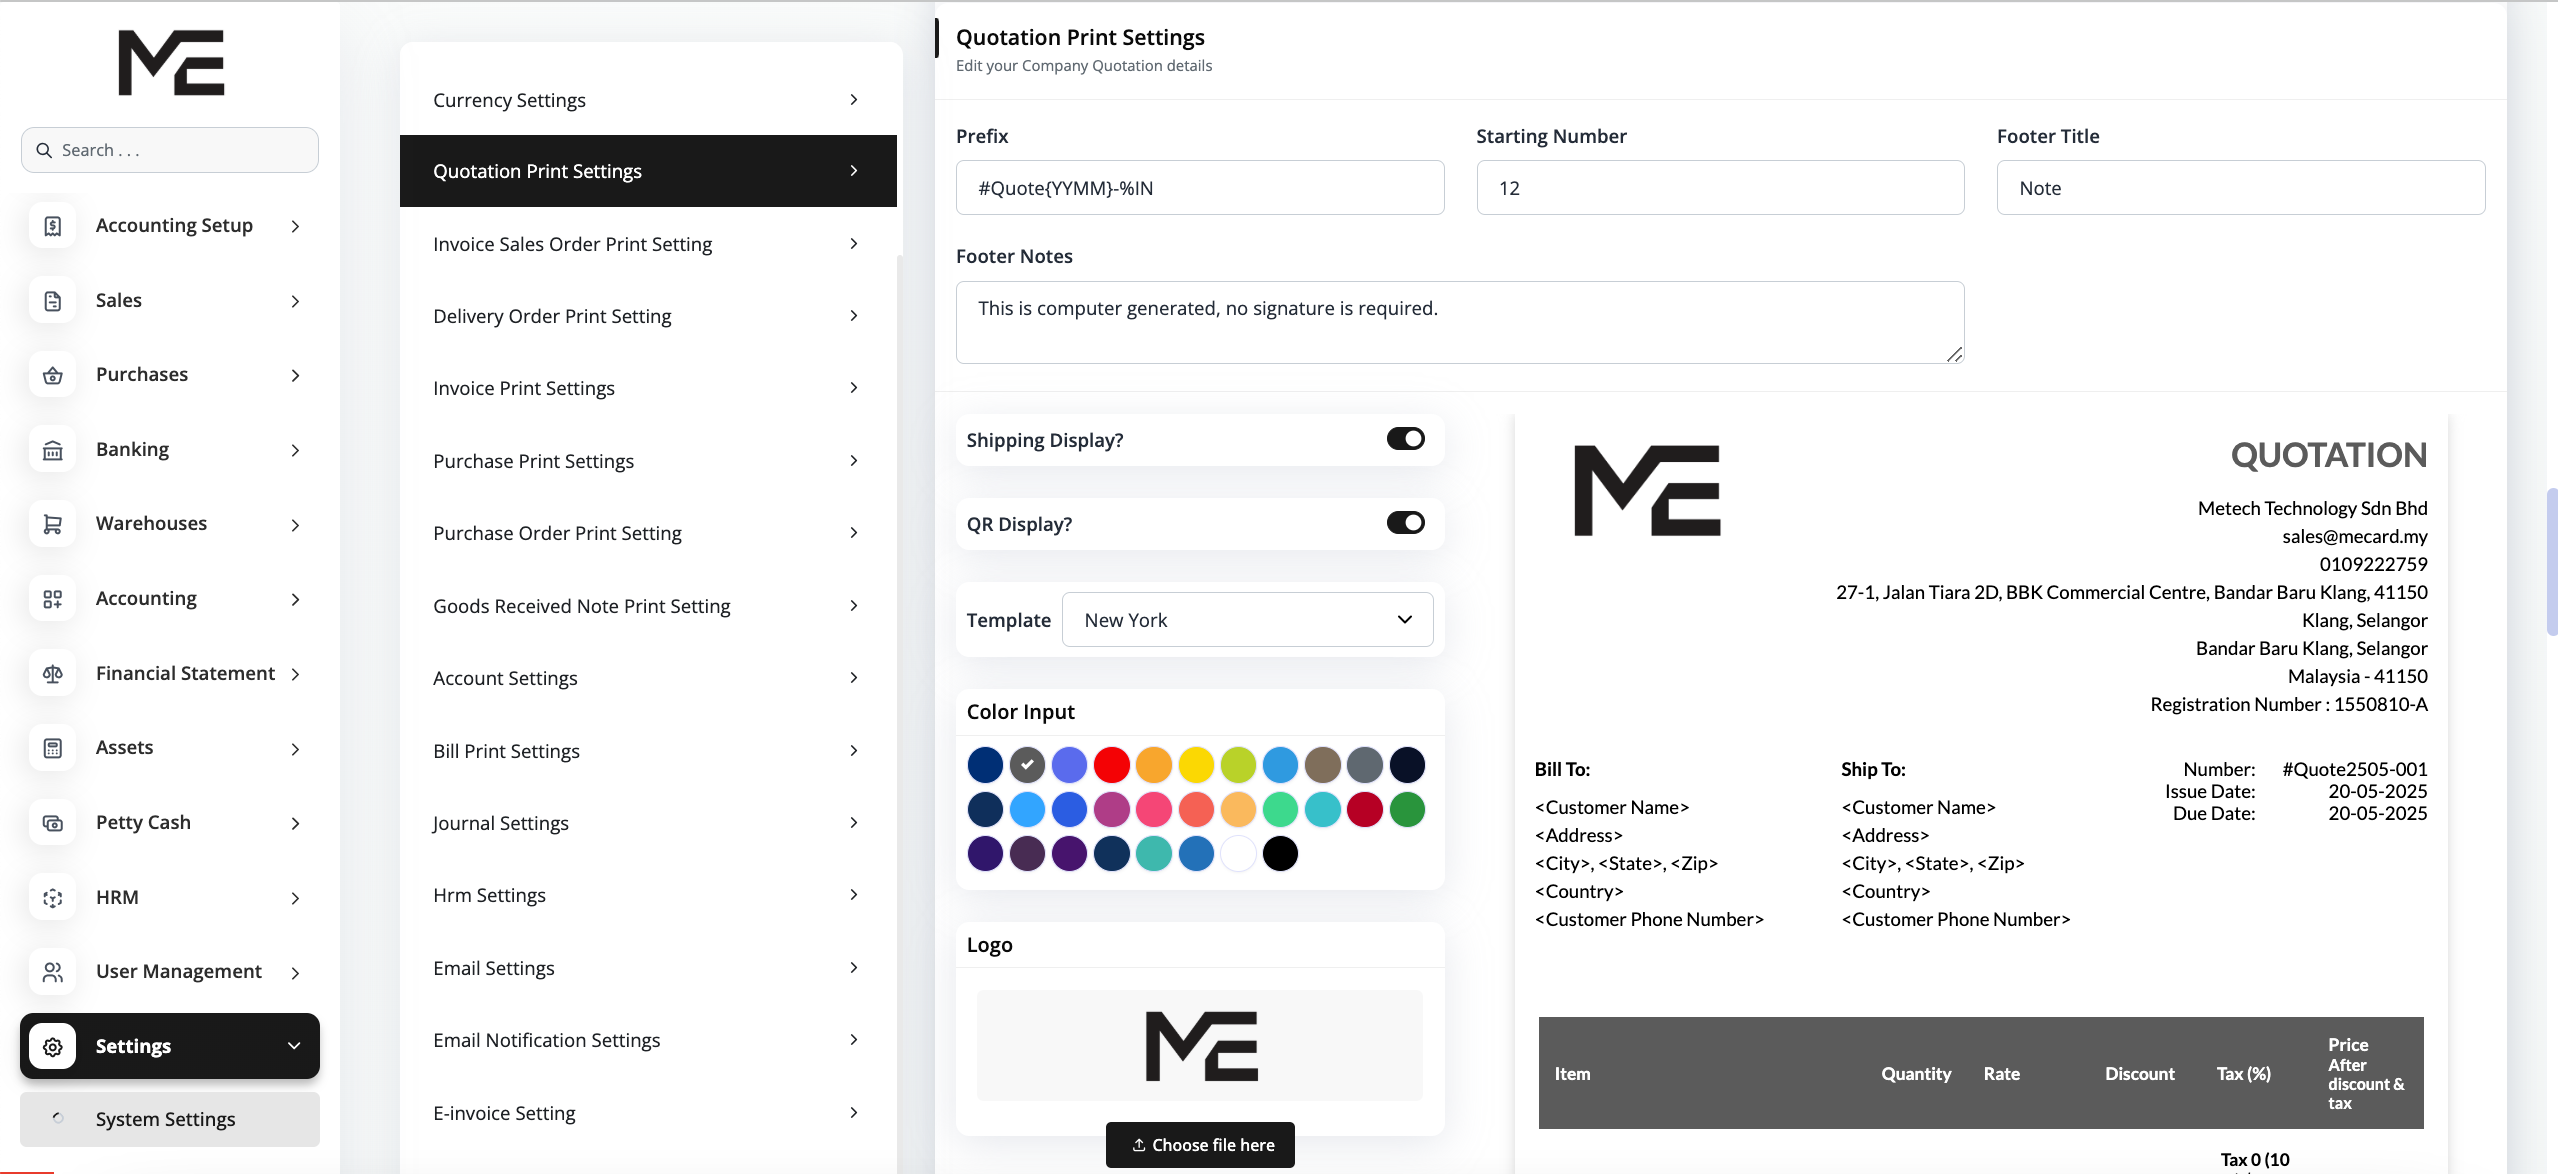2558x1174 pixels.
Task: Toggle the Shipping Display switch
Action: [x=1405, y=439]
